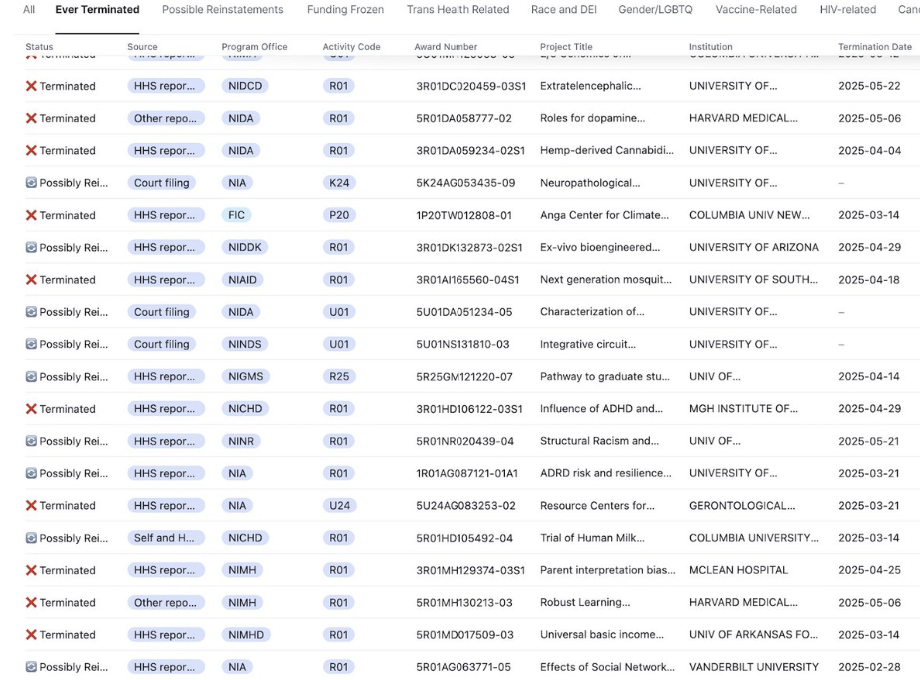Sort by Project Title column header
The image size is (920, 680).
click(566, 47)
